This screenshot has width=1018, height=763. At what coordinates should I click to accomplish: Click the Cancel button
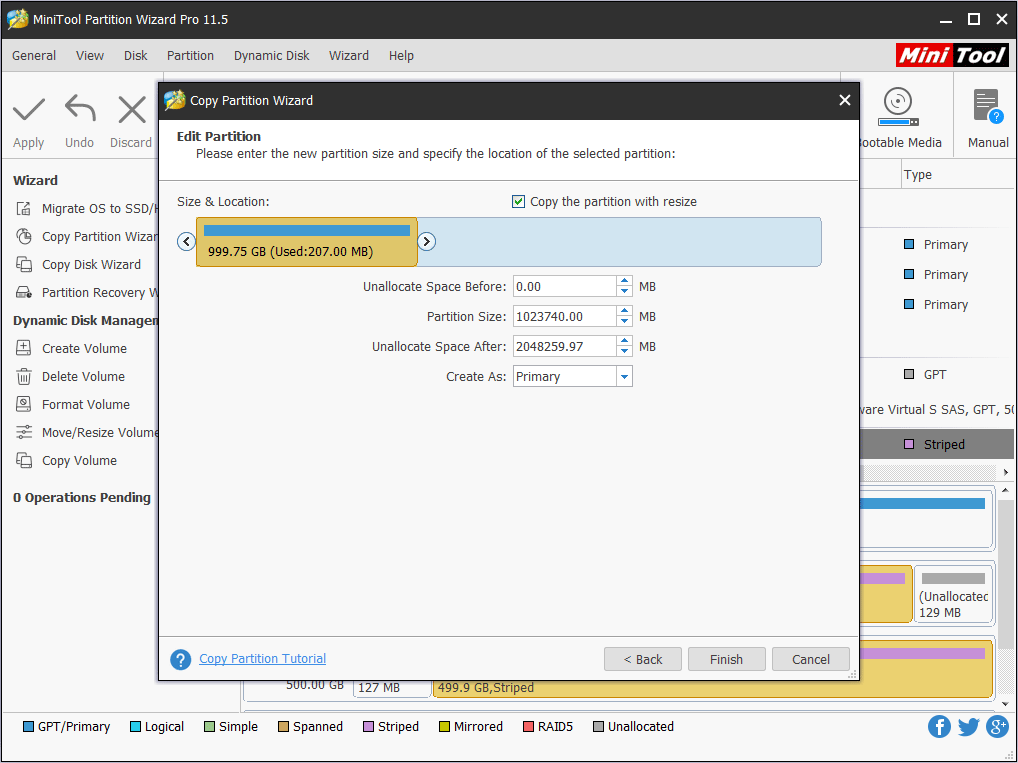[811, 659]
